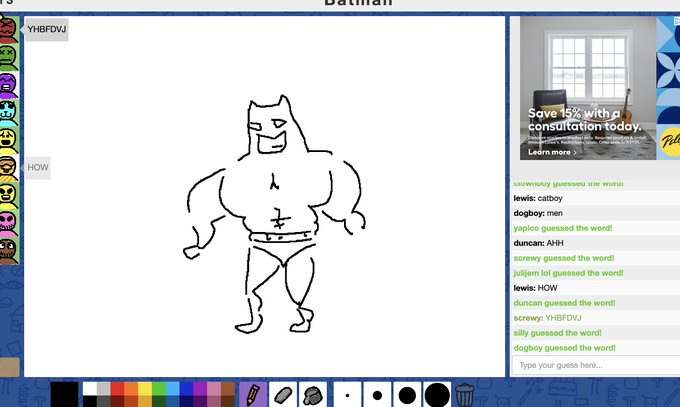The height and width of the screenshot is (407, 680).
Task: Pick the bright green color swatch
Action: tap(159, 388)
